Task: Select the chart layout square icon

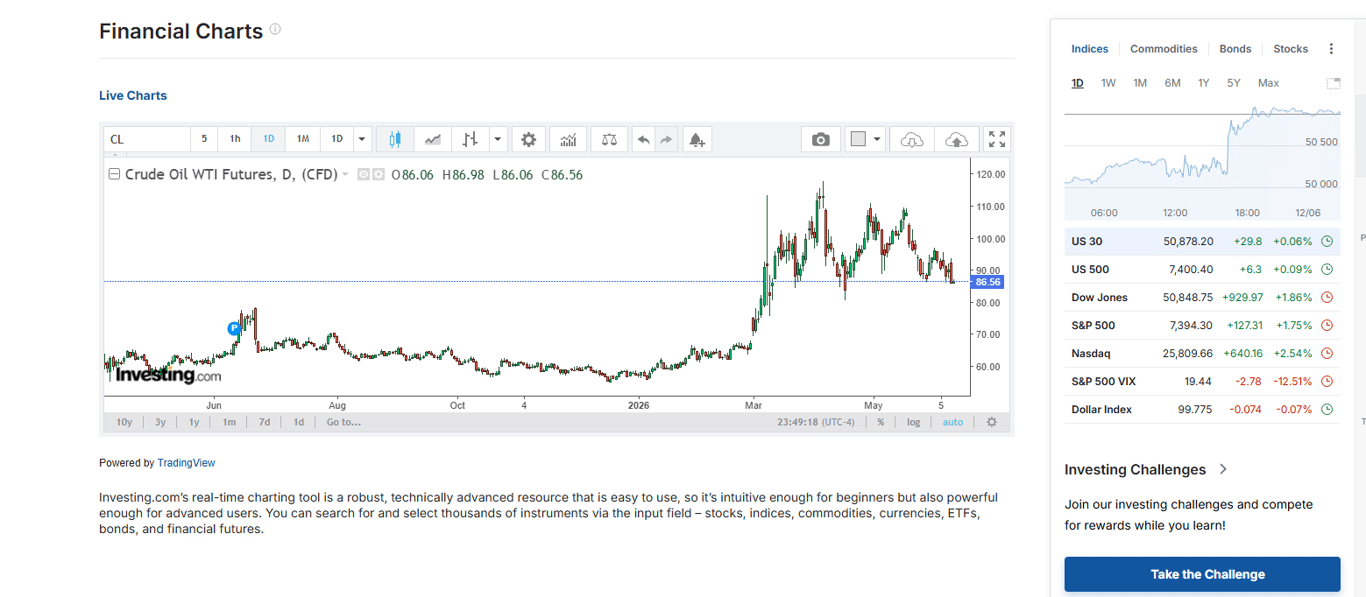Action: pos(858,139)
